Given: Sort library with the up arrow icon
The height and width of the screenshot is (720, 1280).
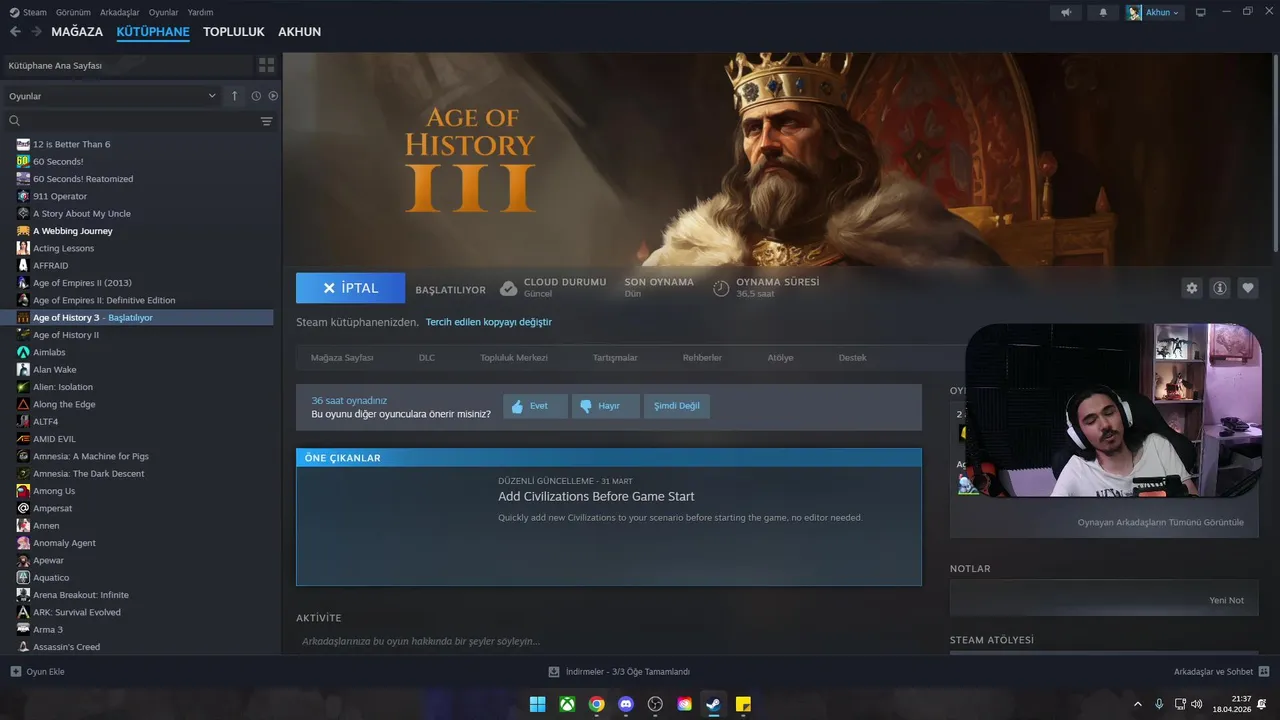Looking at the screenshot, I should point(235,96).
